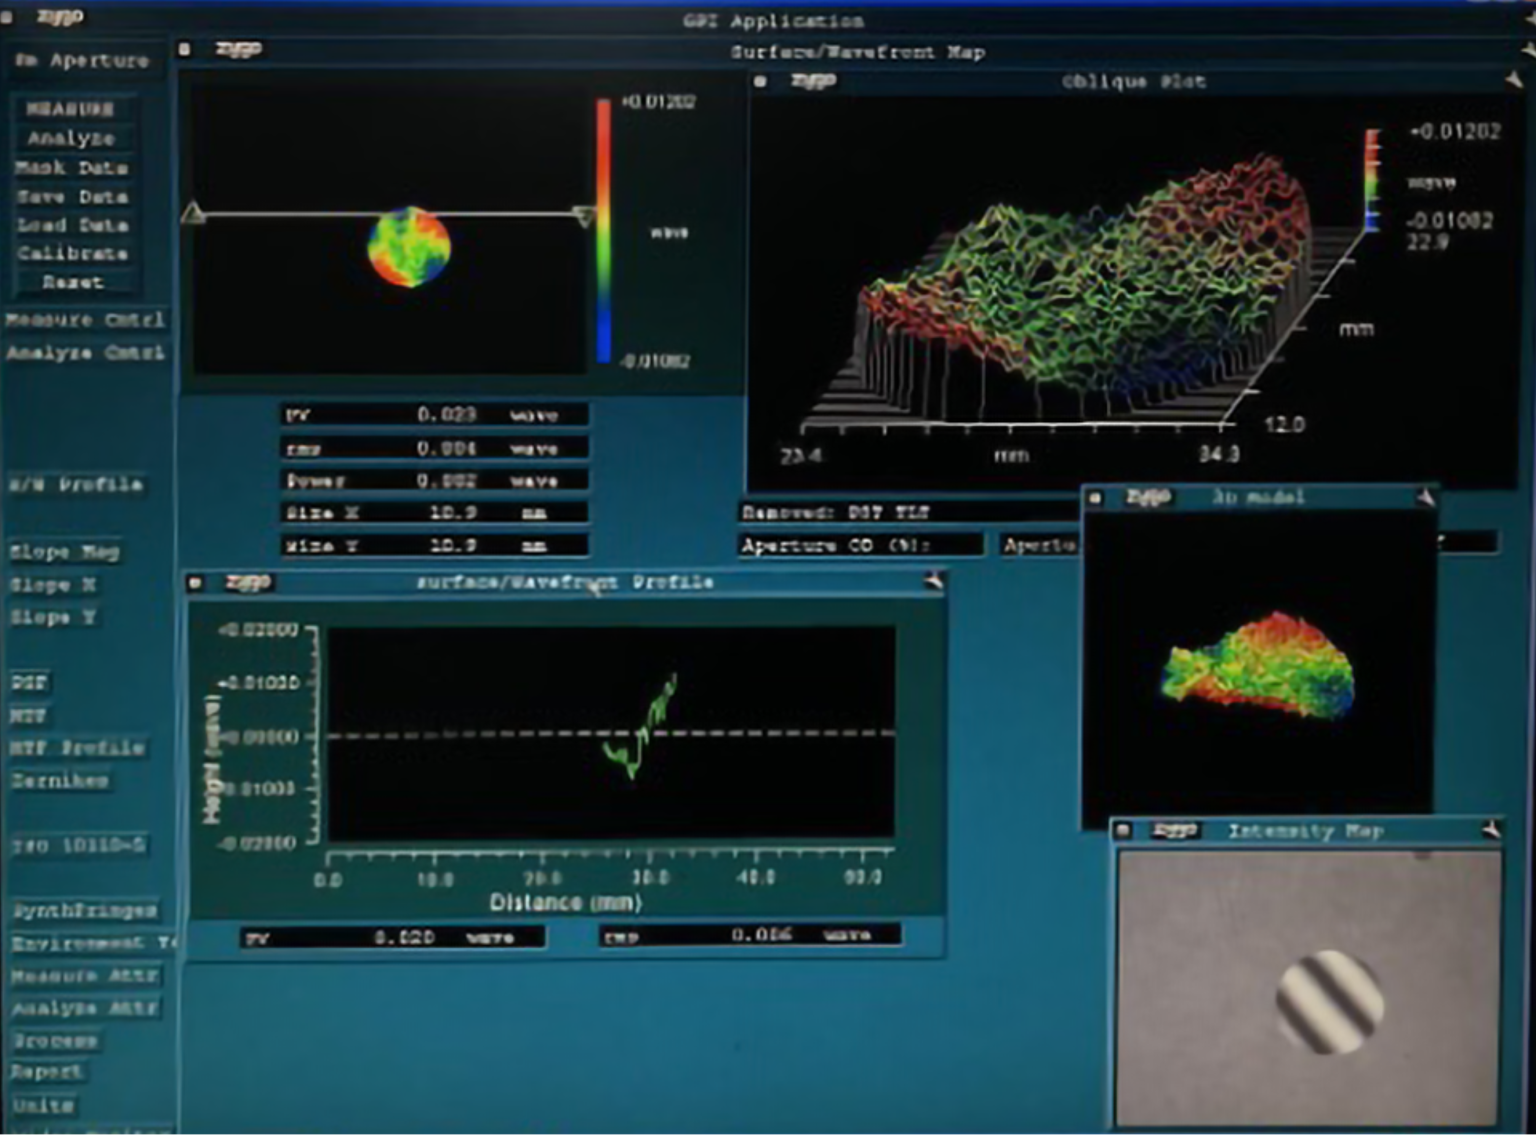Click Load Data

(x=71, y=225)
